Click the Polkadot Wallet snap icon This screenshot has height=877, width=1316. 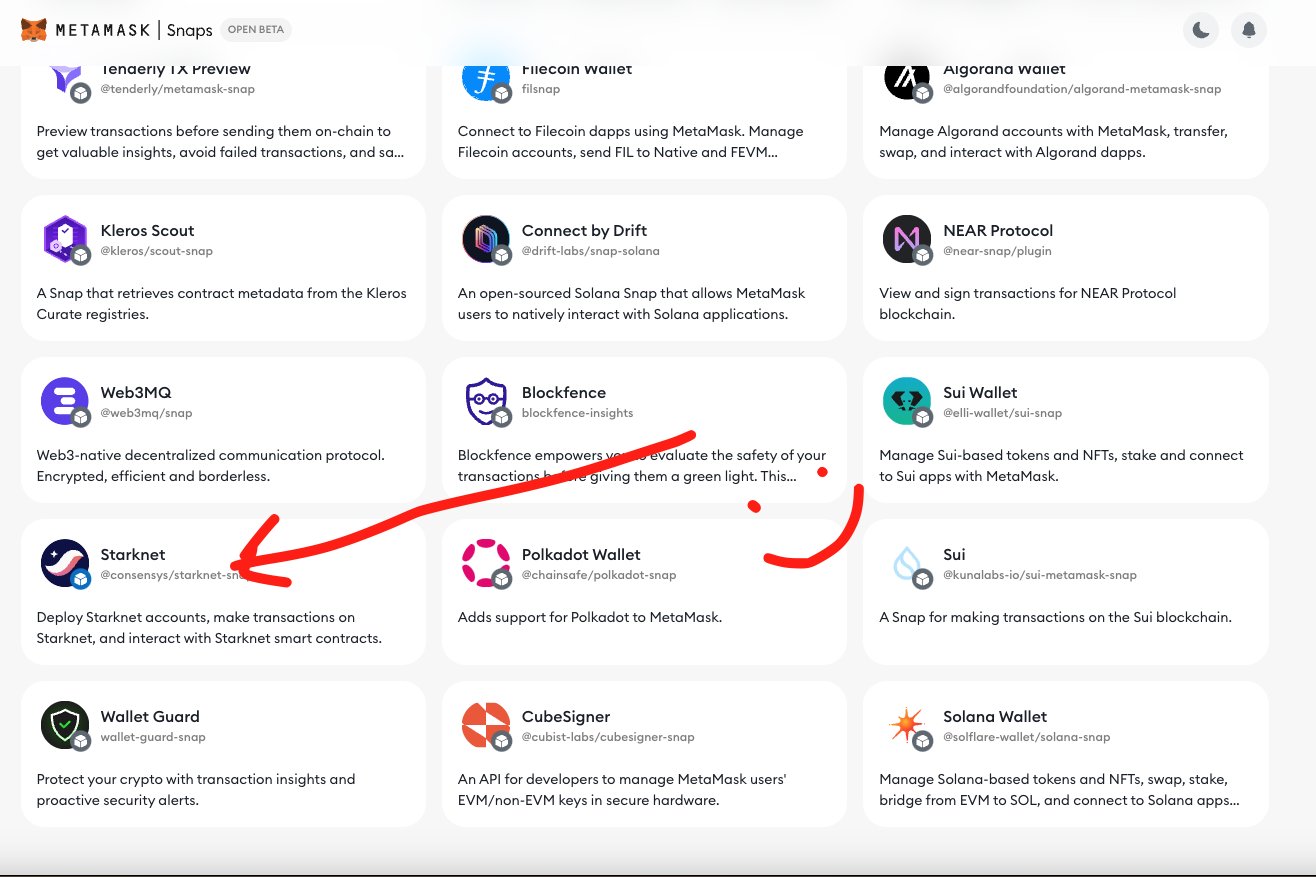pos(486,563)
